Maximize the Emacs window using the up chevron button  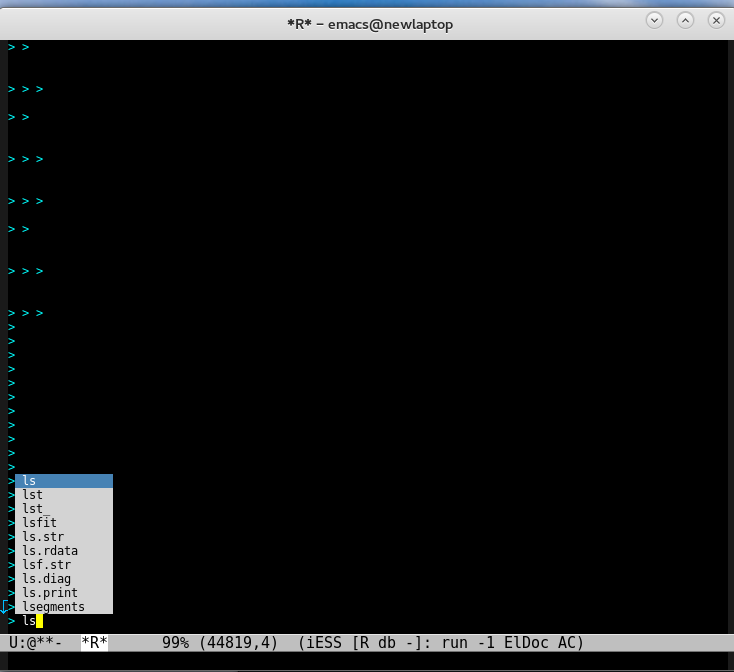[x=685, y=20]
